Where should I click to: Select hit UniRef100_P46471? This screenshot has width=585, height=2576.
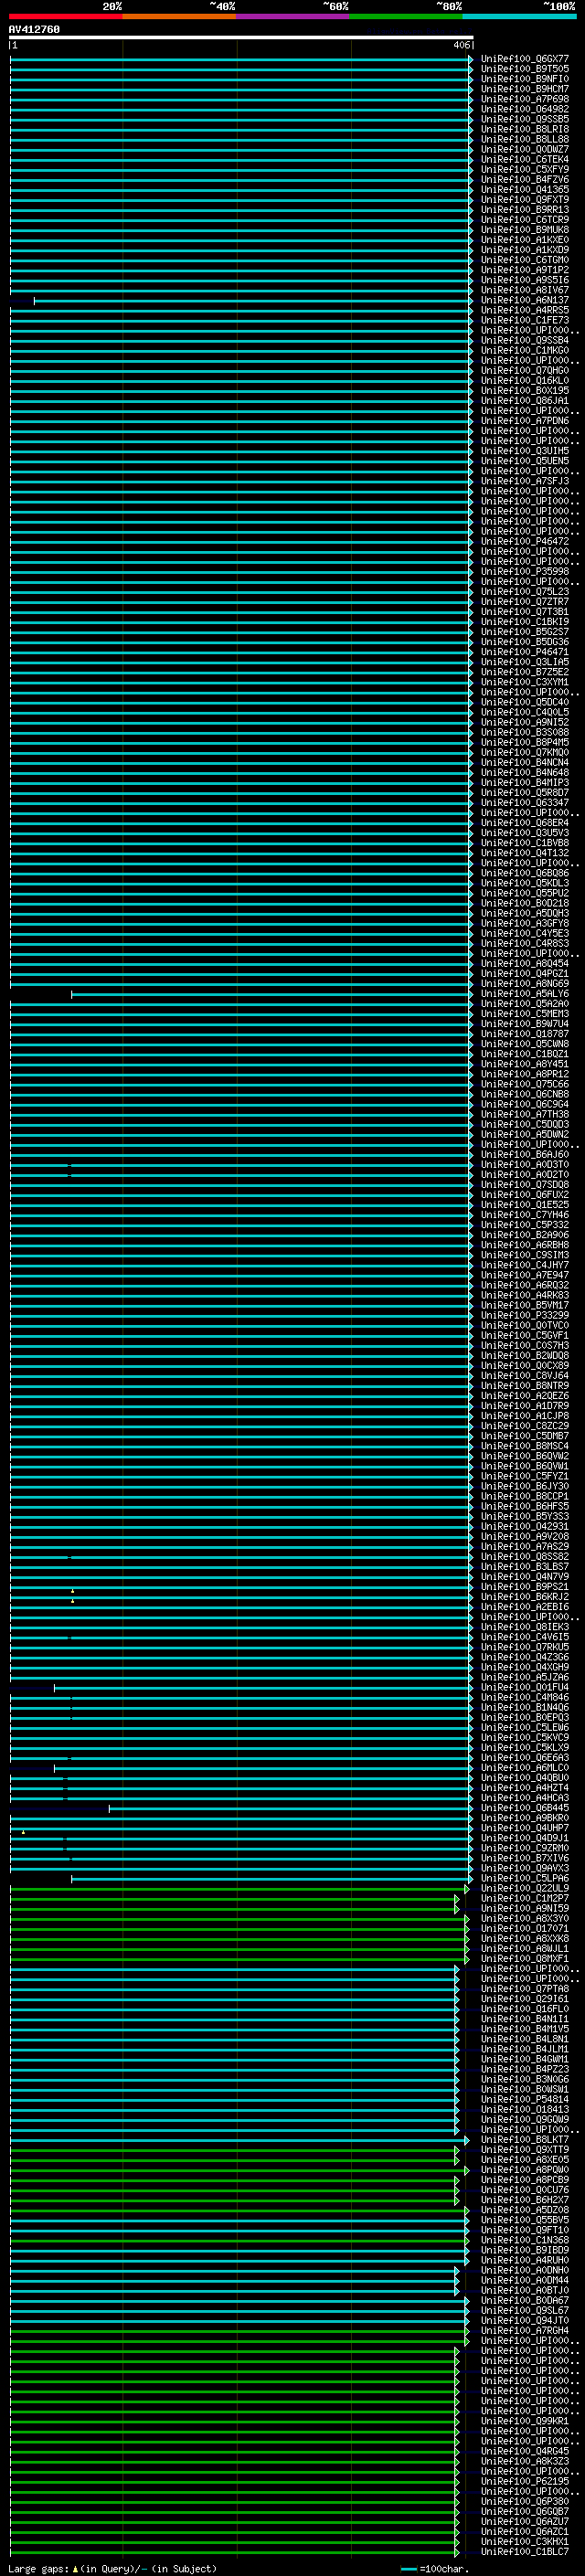525,652
